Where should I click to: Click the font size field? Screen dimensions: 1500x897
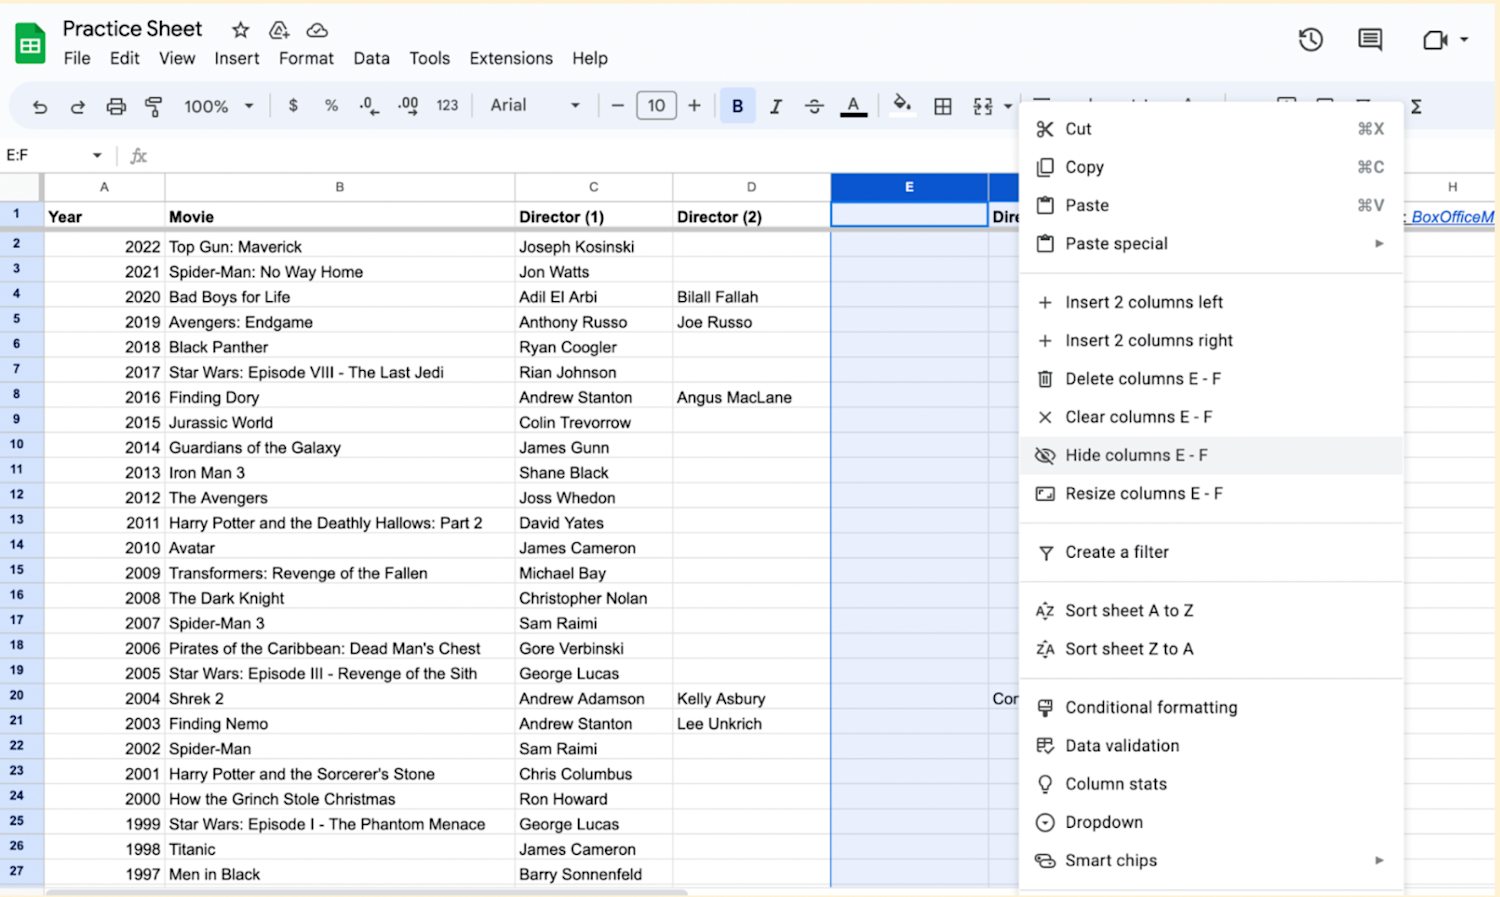click(656, 105)
